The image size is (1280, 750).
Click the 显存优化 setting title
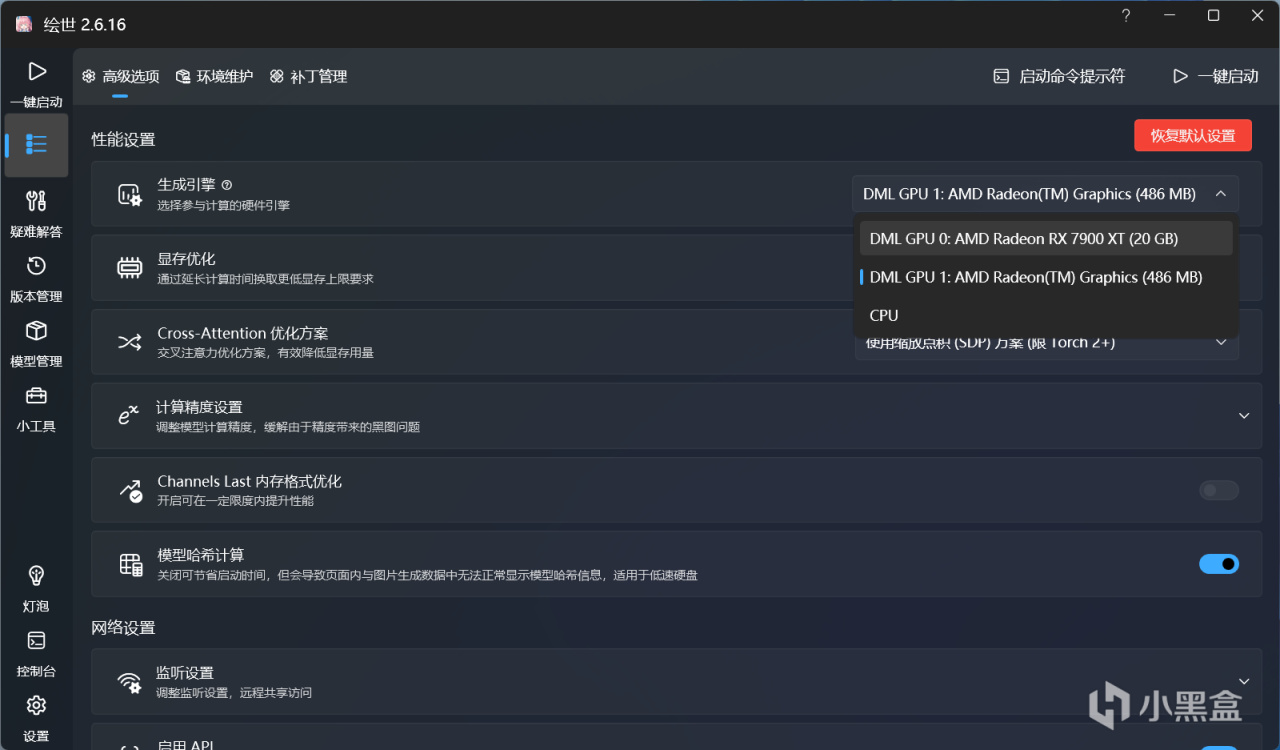[x=186, y=259]
